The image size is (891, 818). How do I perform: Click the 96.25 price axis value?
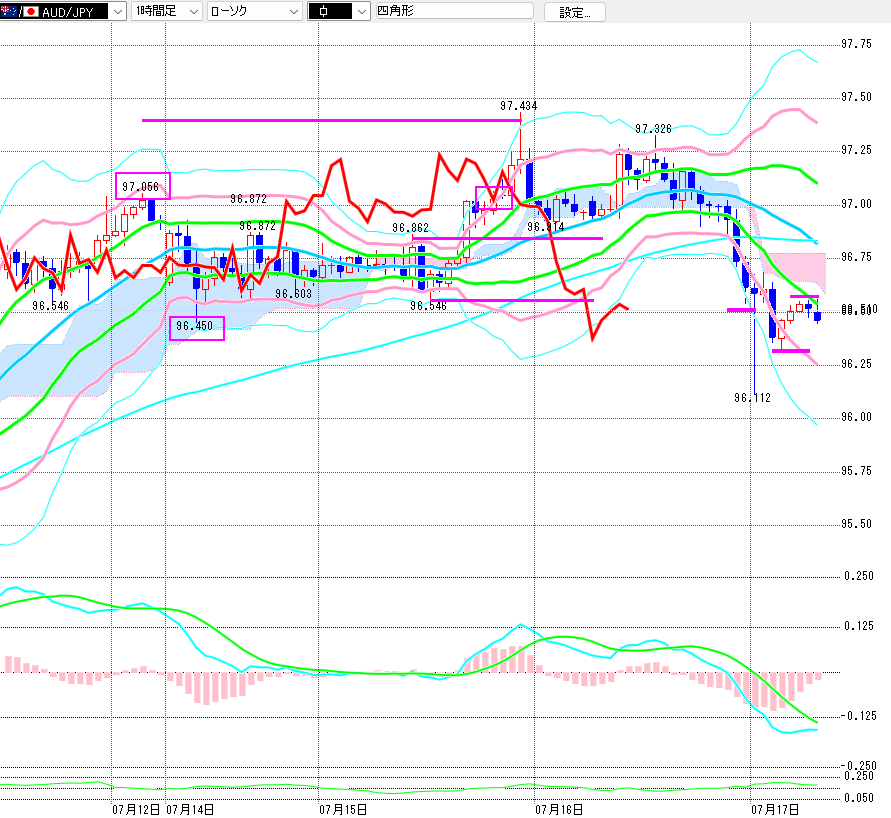tap(856, 364)
